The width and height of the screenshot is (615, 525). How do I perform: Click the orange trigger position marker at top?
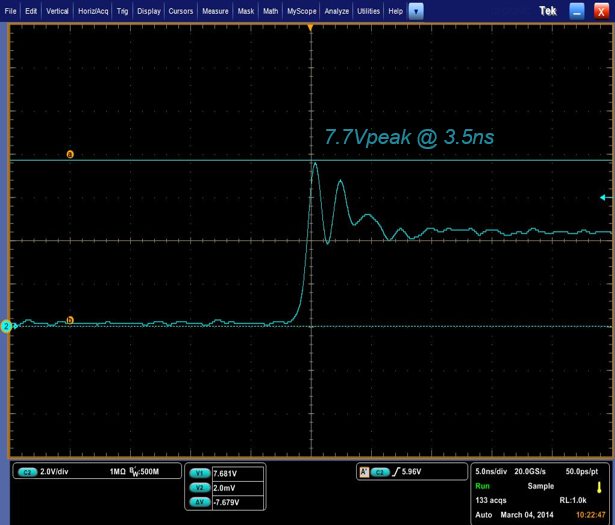coord(311,27)
